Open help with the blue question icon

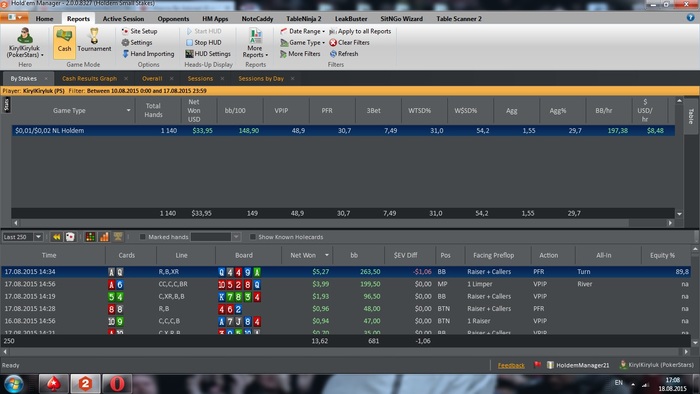[691, 18]
